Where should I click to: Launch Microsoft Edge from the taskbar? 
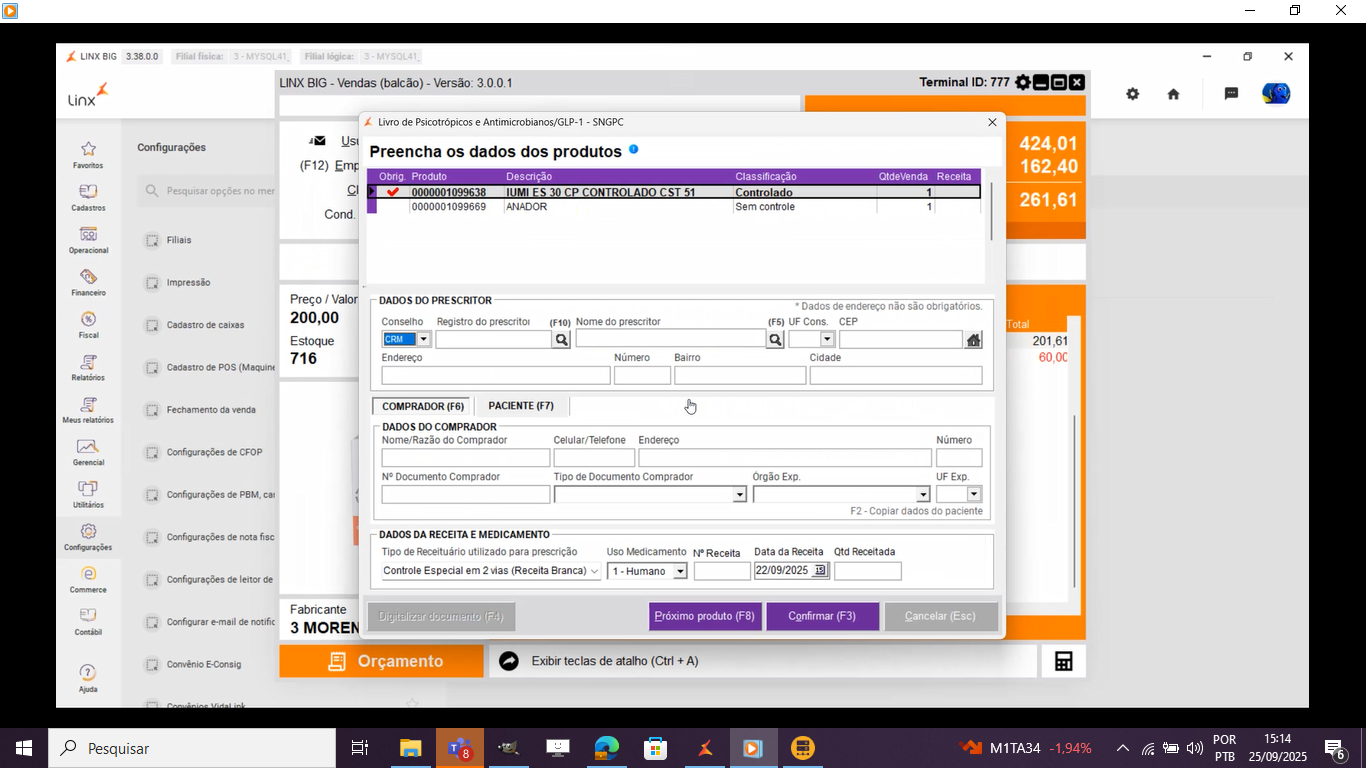coord(606,748)
